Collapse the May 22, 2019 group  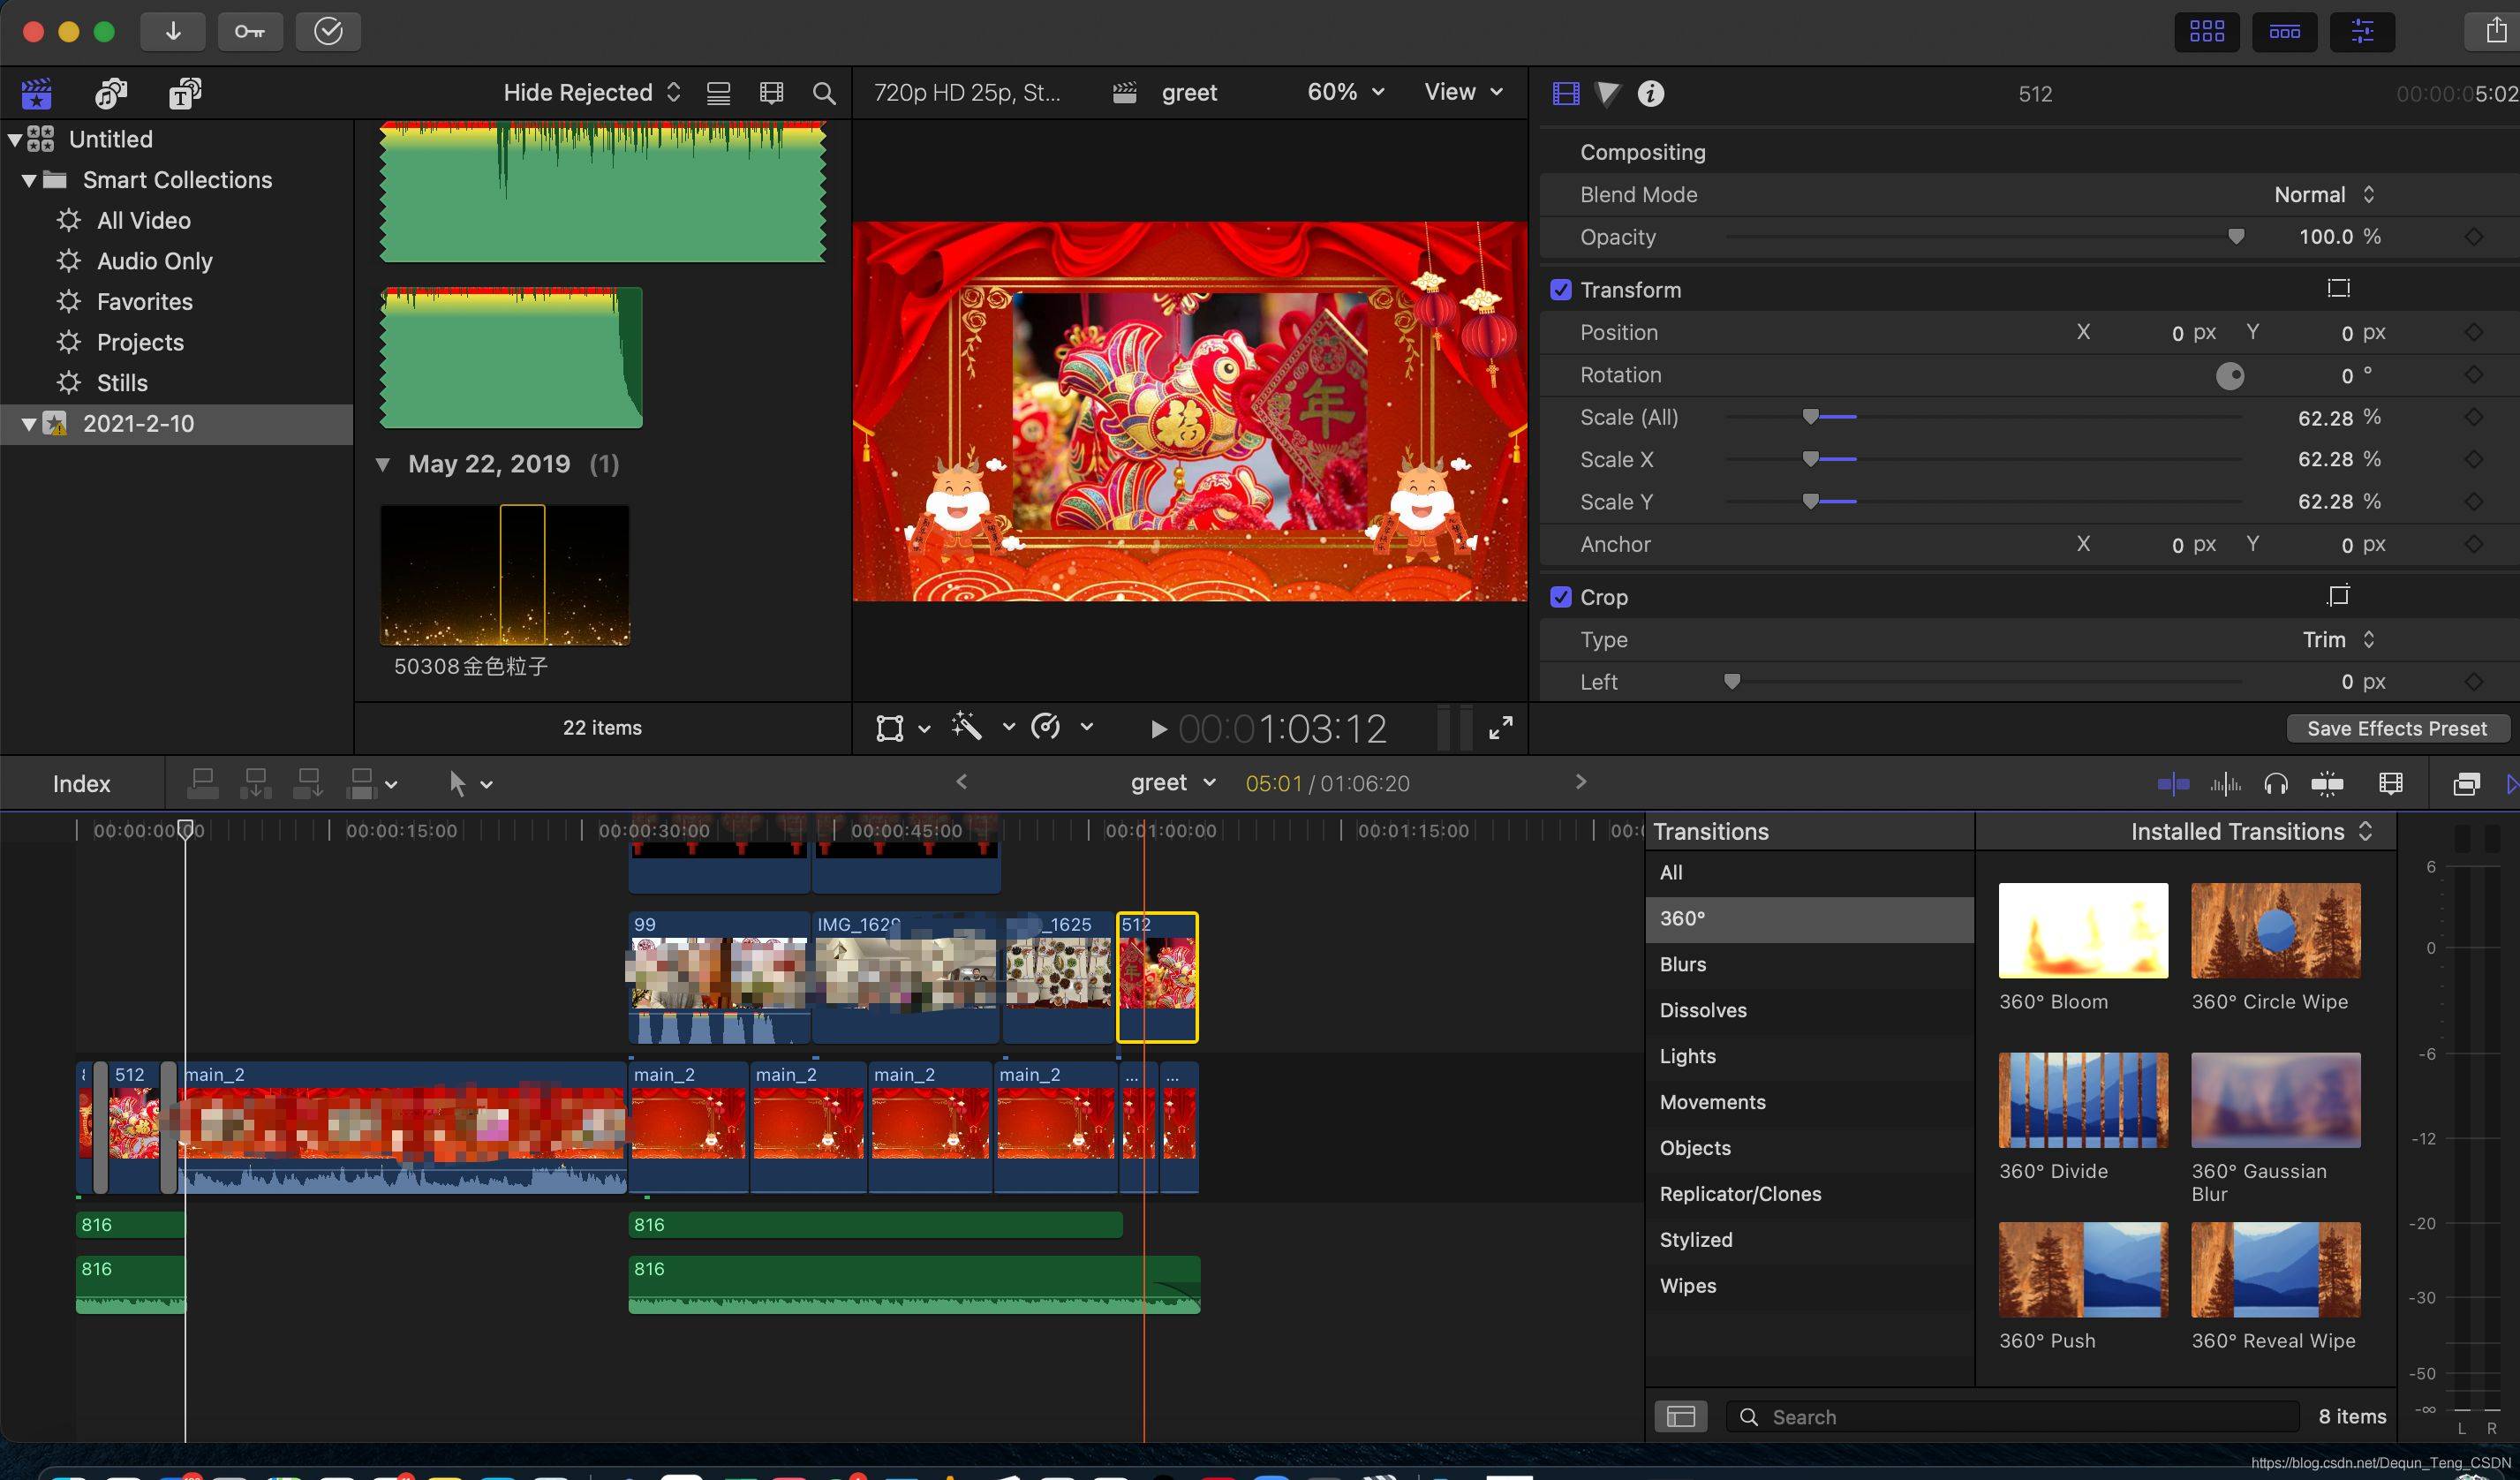383,464
